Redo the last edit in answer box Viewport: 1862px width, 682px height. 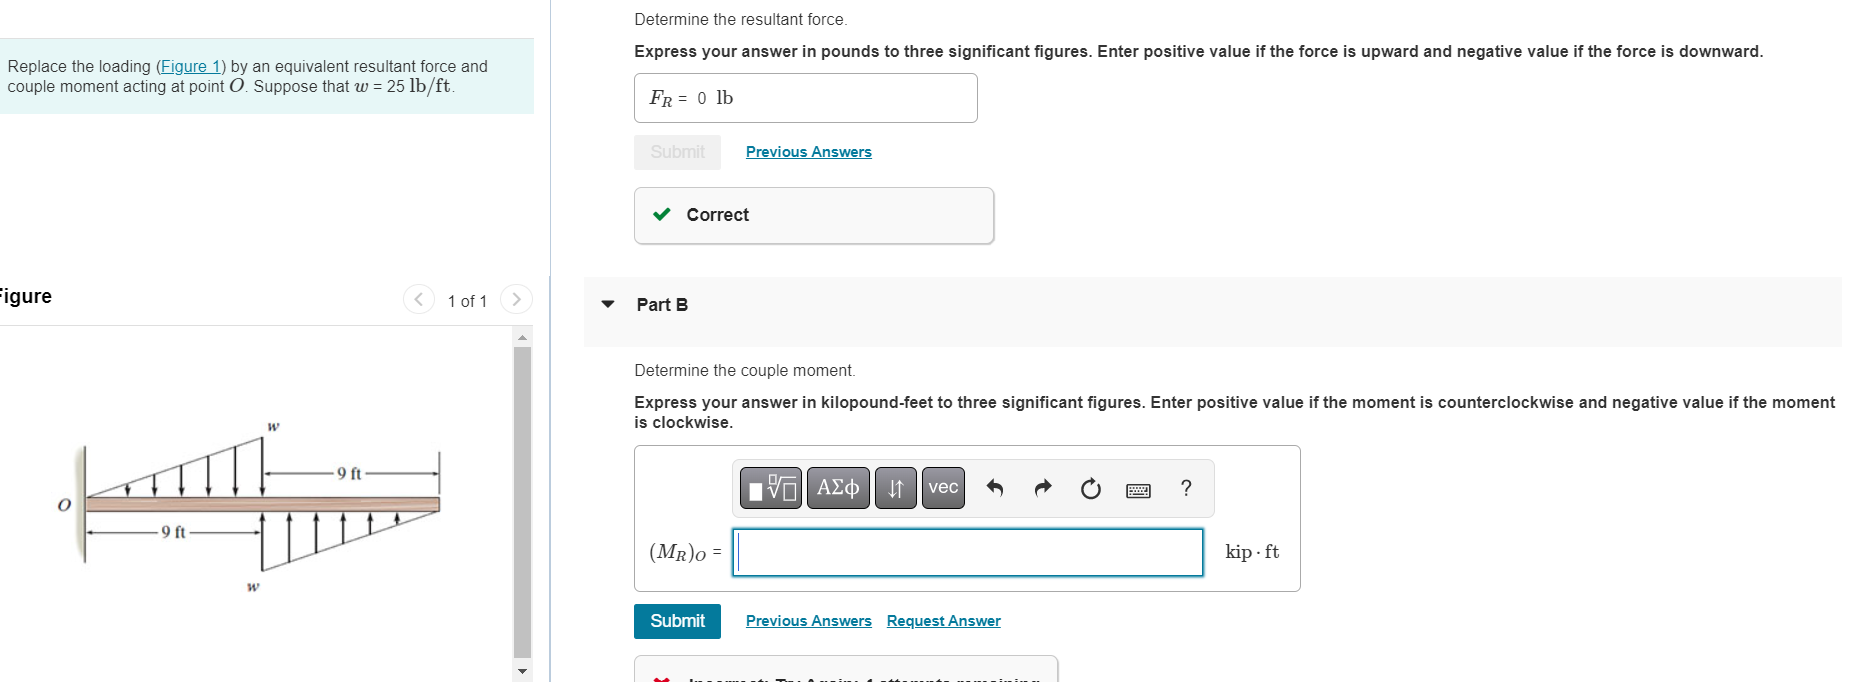click(x=1043, y=488)
